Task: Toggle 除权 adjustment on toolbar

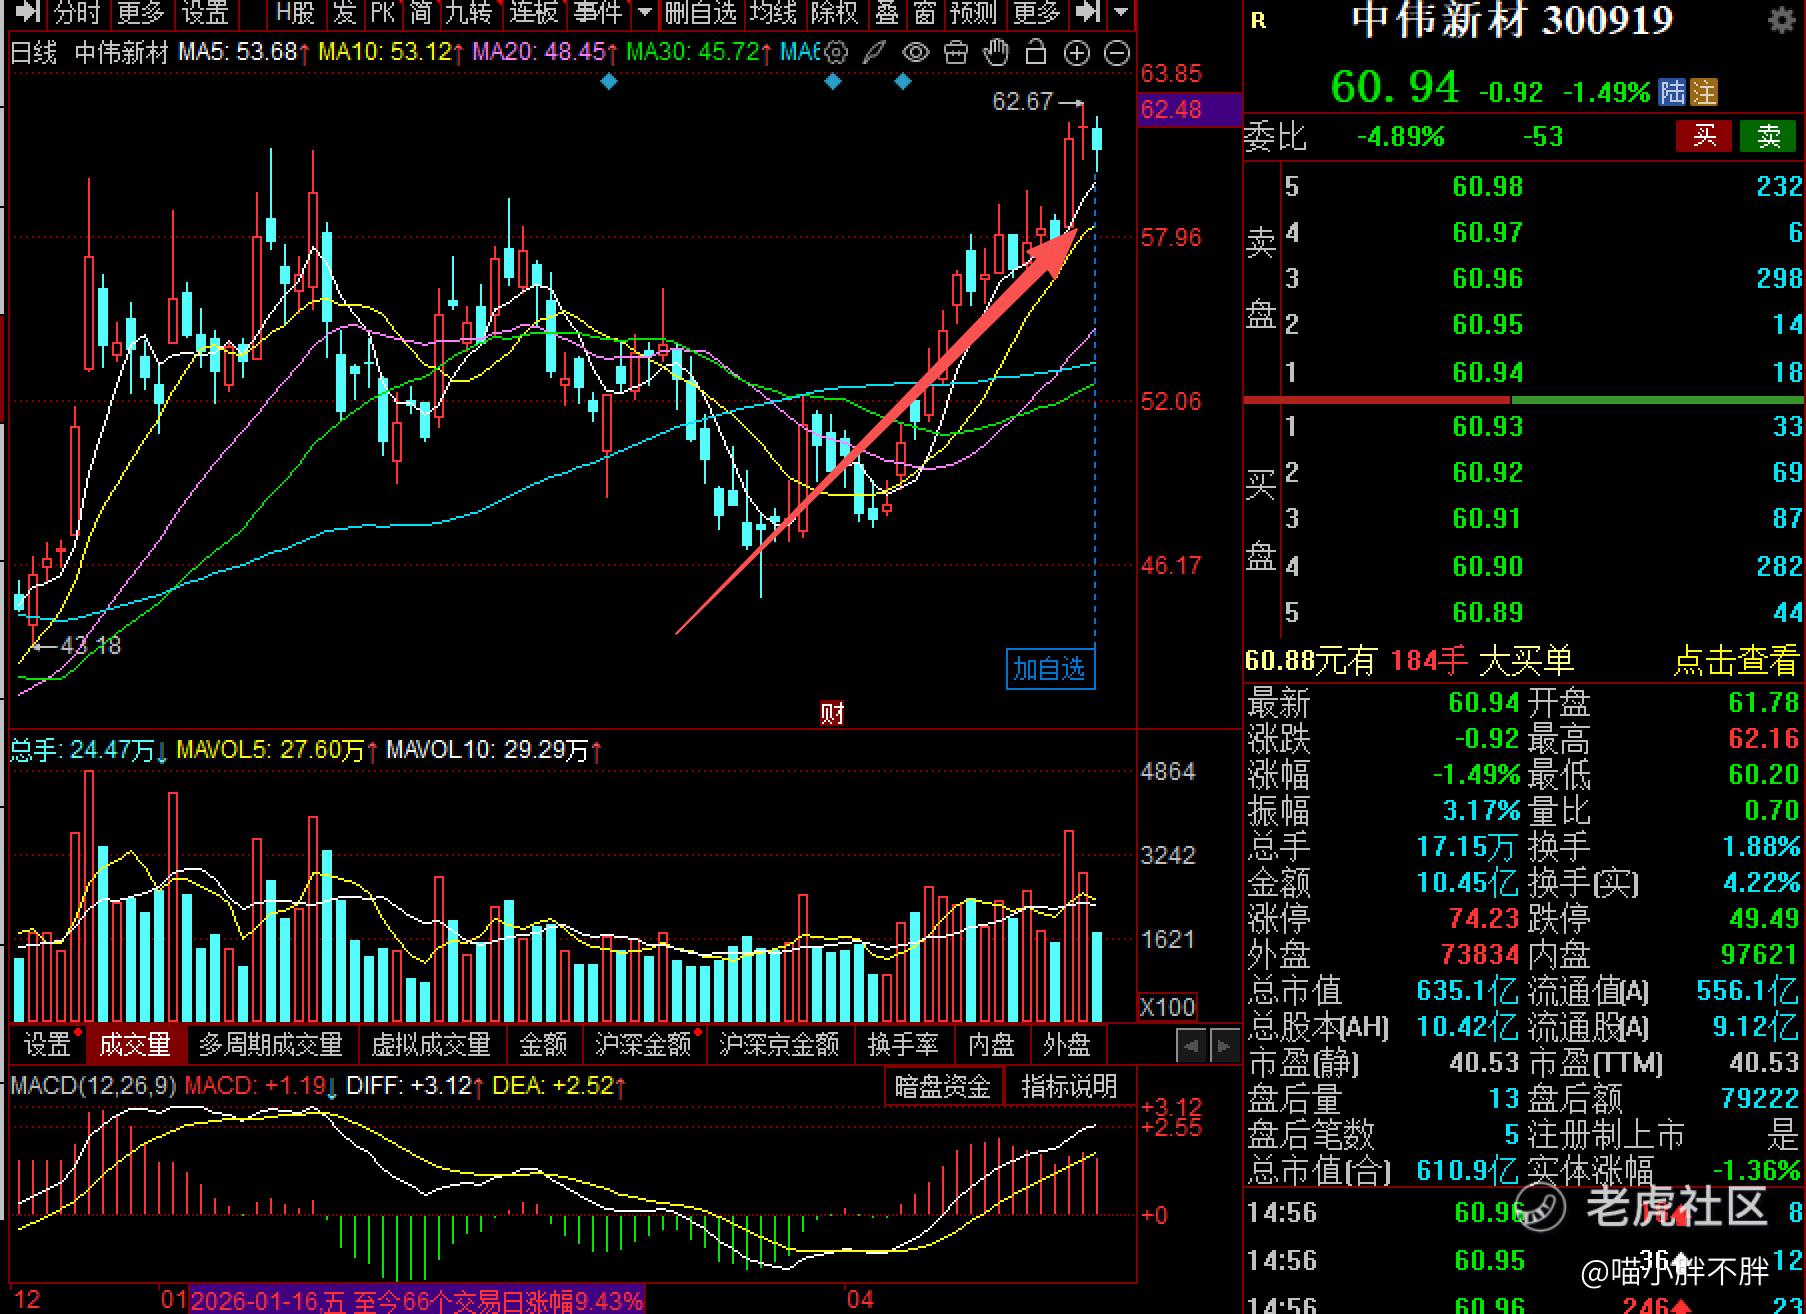Action: click(x=835, y=13)
